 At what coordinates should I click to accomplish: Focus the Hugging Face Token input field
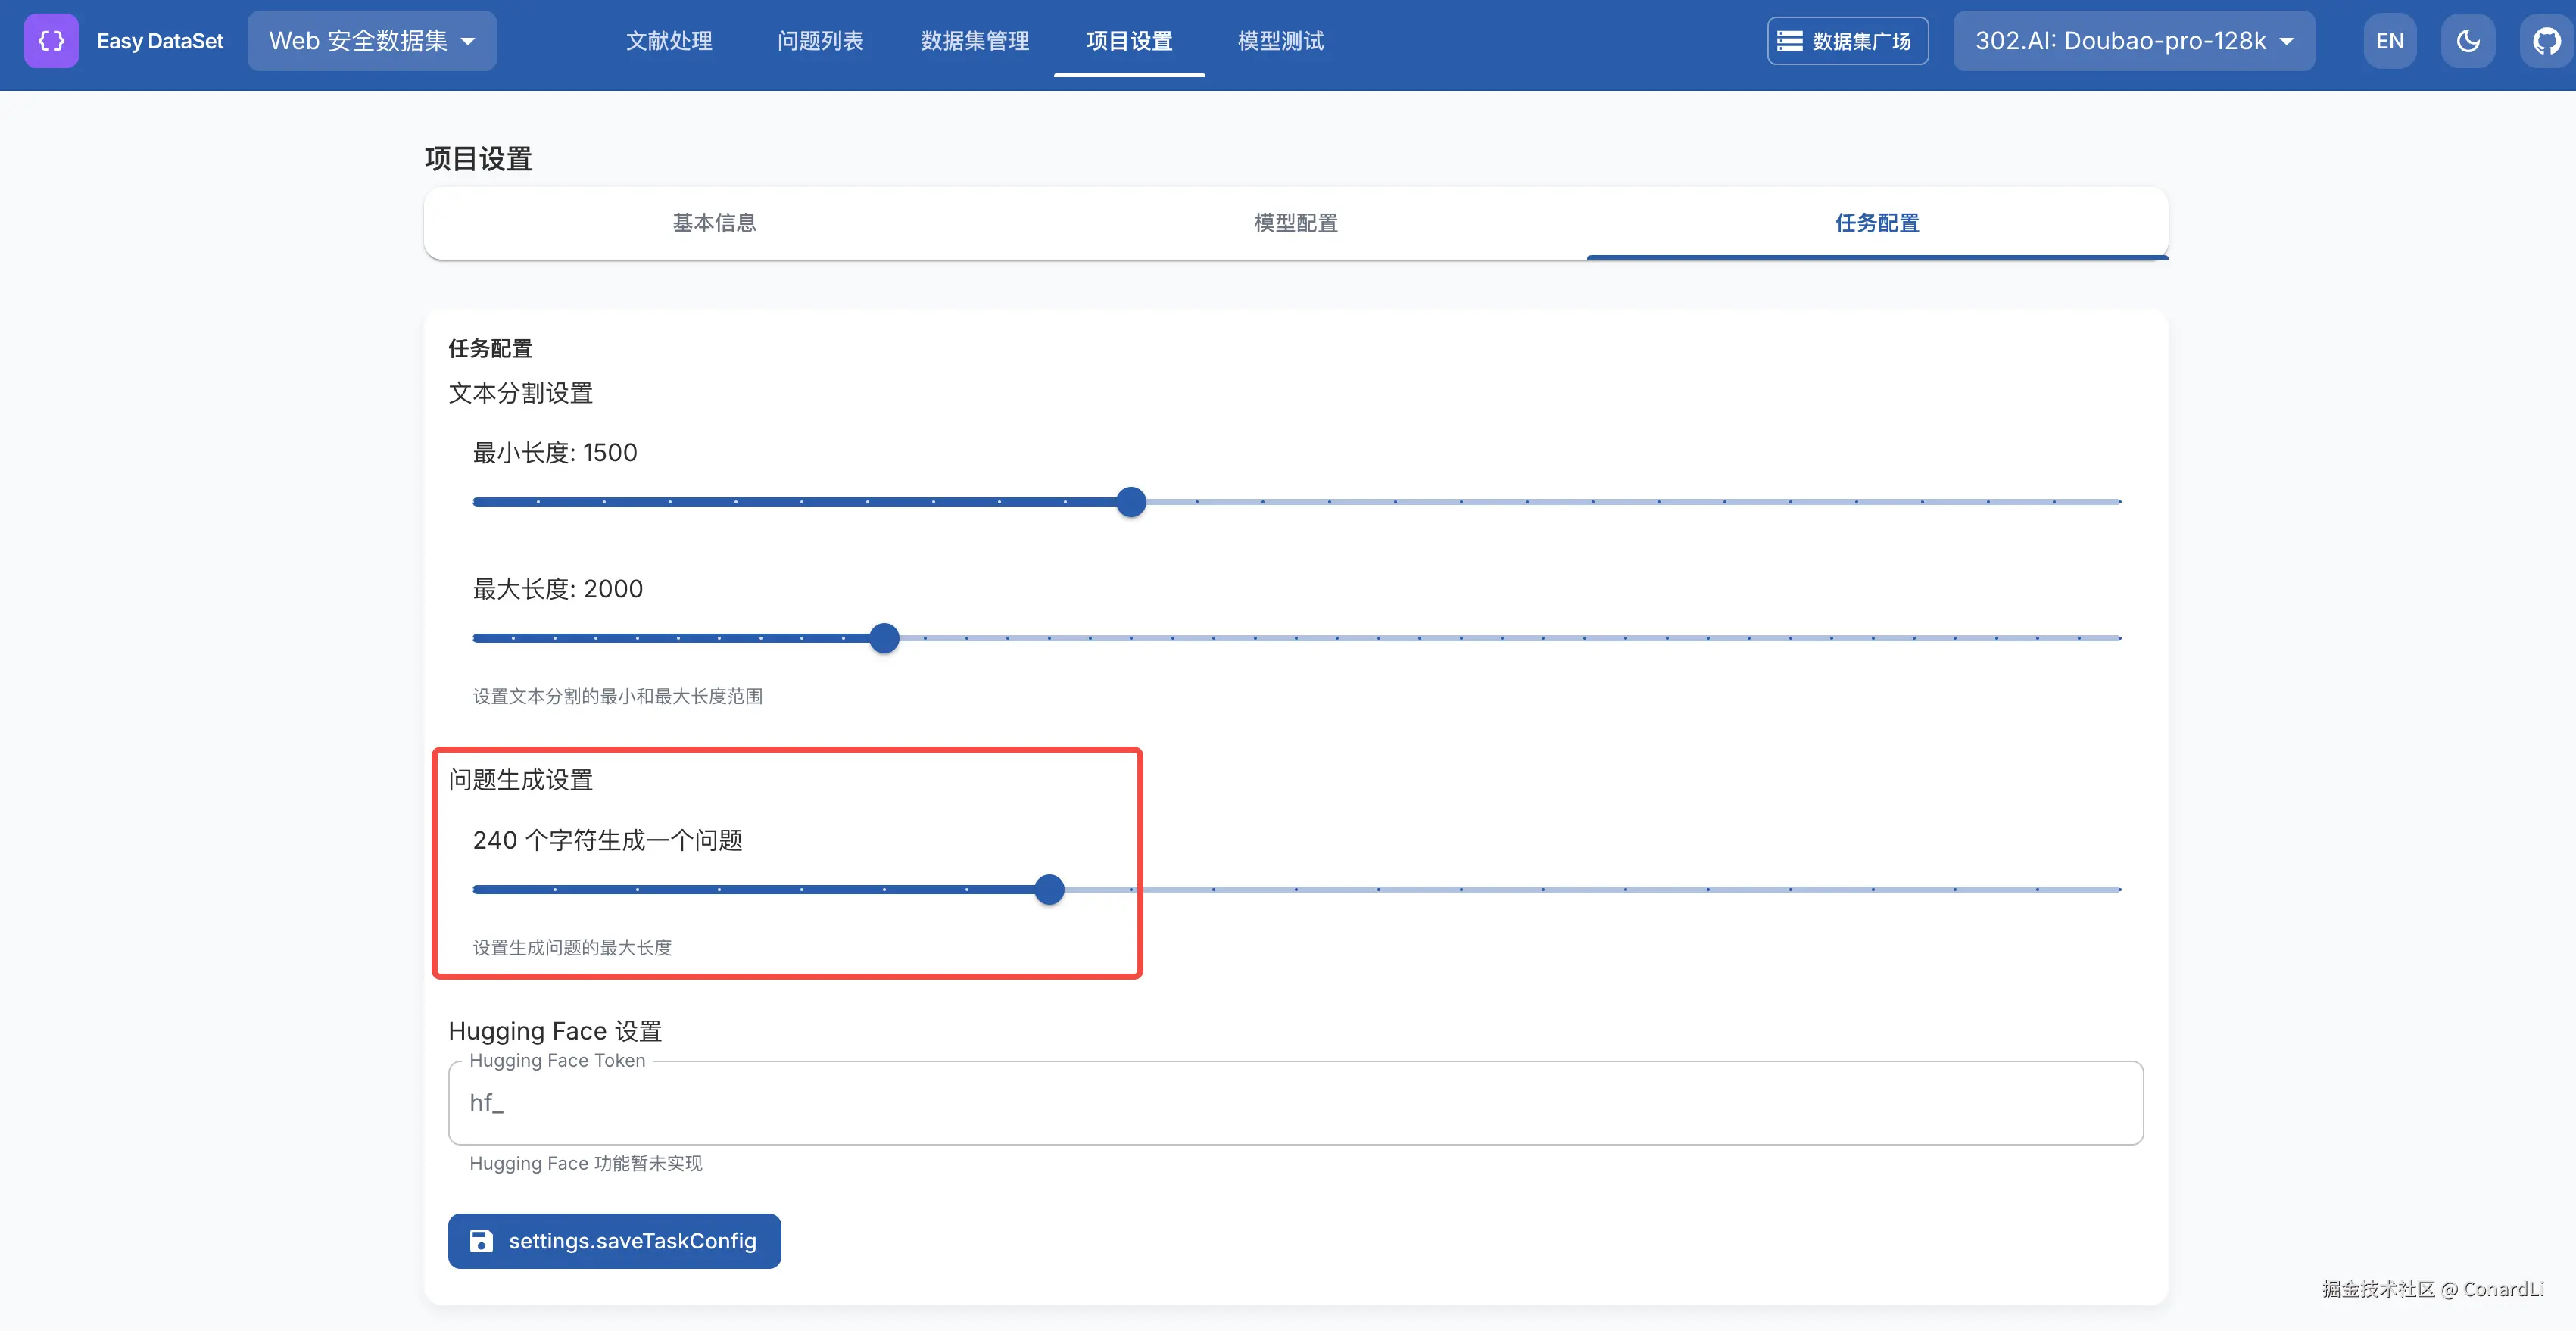[x=1295, y=1102]
